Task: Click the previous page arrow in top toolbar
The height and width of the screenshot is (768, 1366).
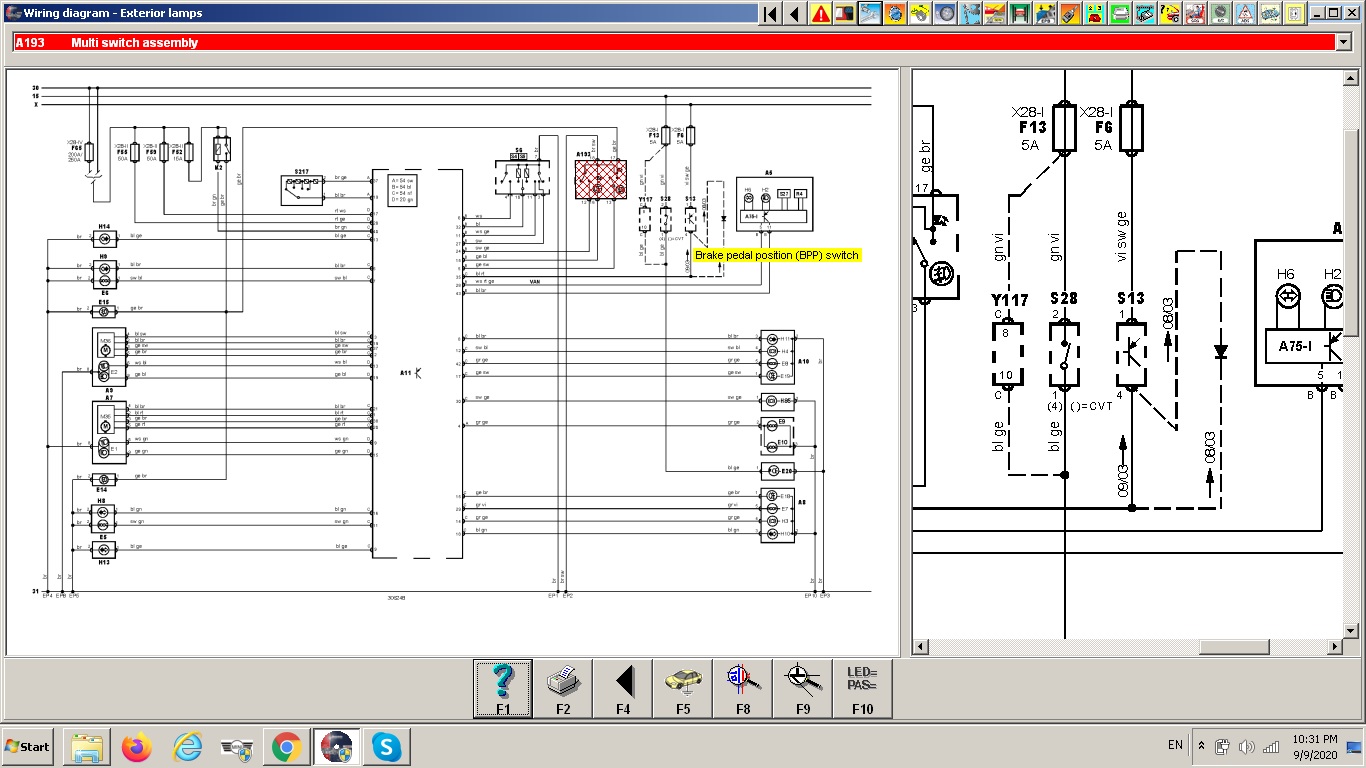Action: coord(795,14)
